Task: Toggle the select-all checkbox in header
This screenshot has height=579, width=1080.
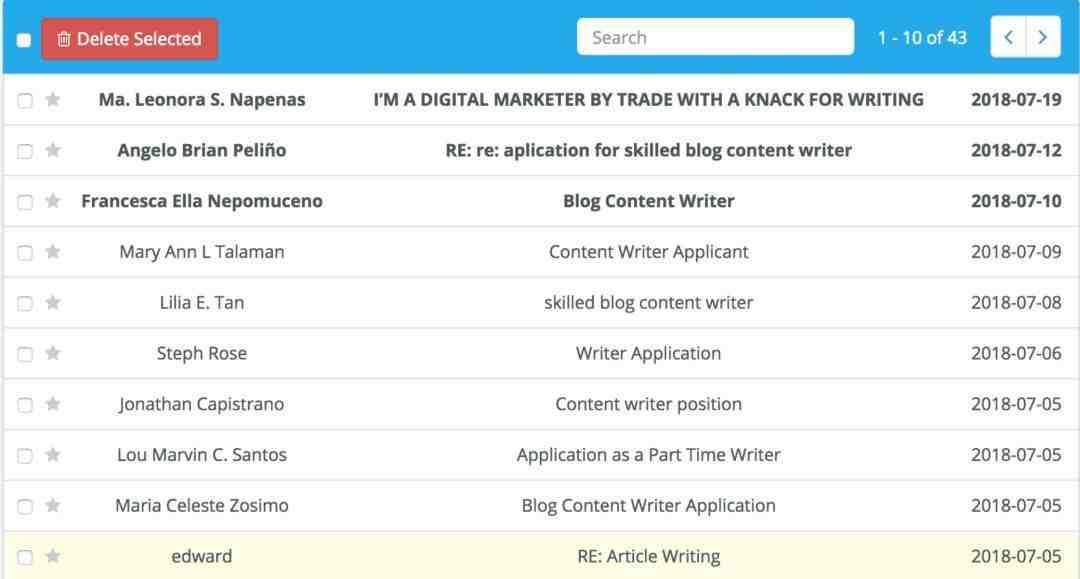Action: (24, 40)
